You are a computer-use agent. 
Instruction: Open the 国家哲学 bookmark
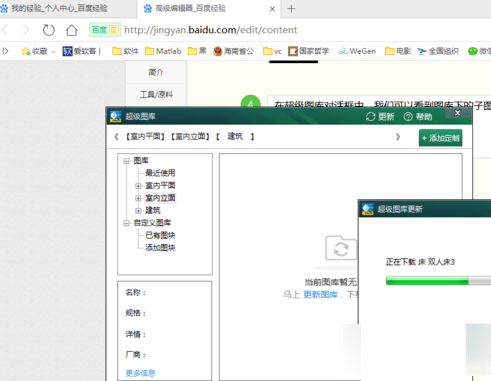pyautogui.click(x=309, y=51)
